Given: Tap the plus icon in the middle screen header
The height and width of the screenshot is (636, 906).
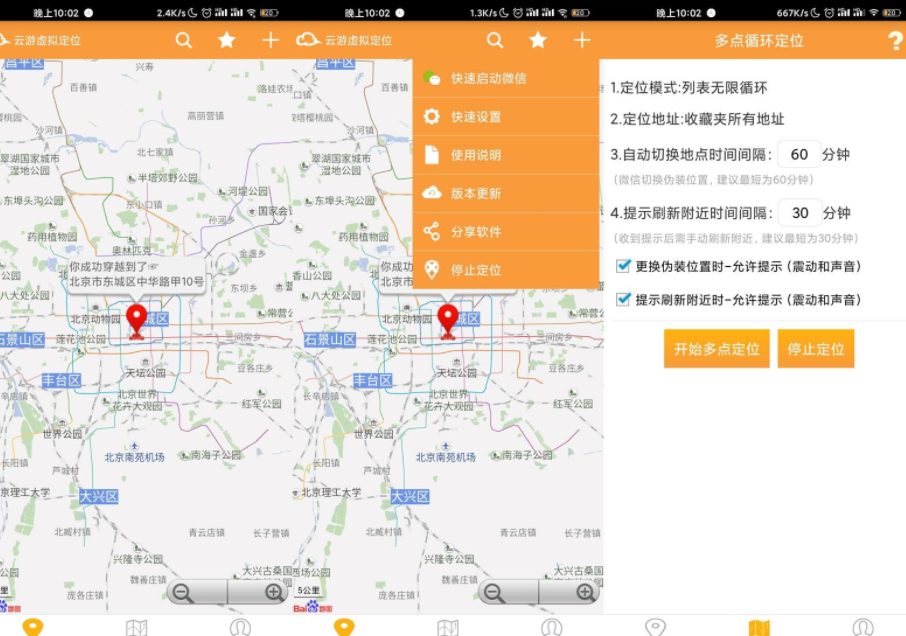Looking at the screenshot, I should [582, 40].
